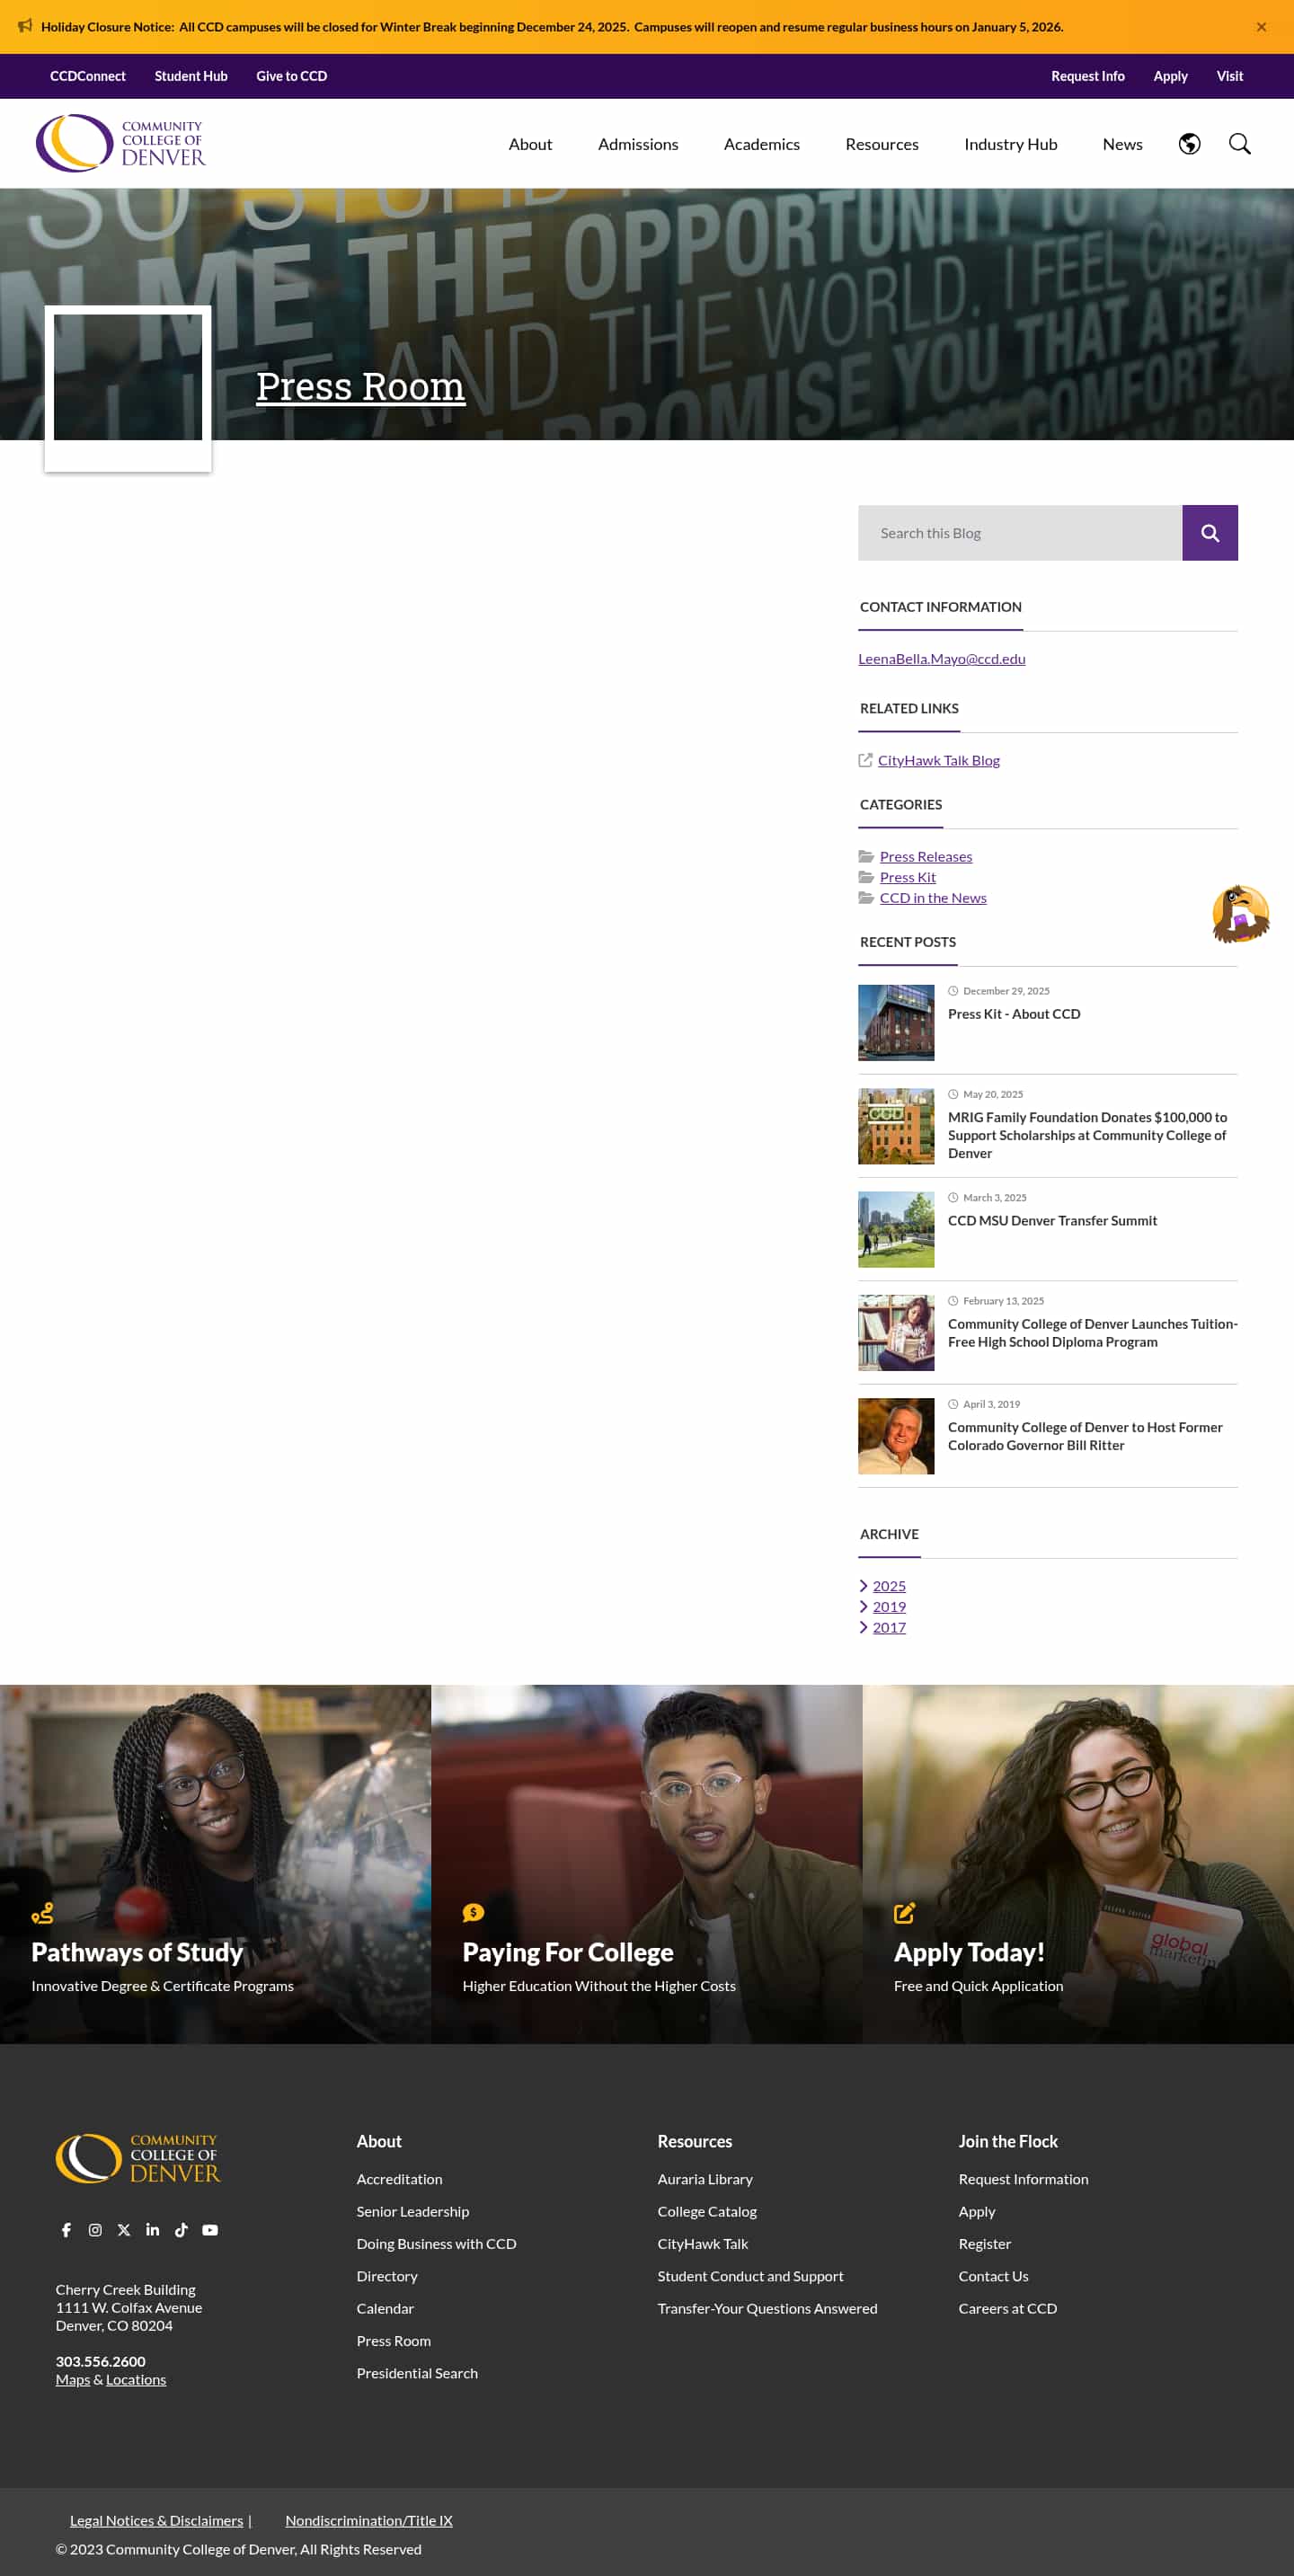Click the megaphone icon in the notice banner
The width and height of the screenshot is (1294, 2576).
(25, 26)
